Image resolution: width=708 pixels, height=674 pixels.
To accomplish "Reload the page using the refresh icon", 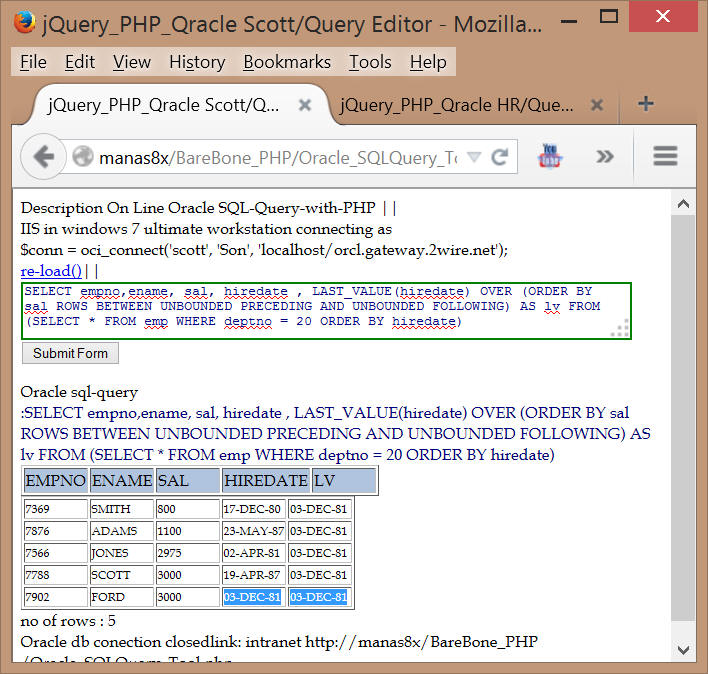I will tap(500, 157).
